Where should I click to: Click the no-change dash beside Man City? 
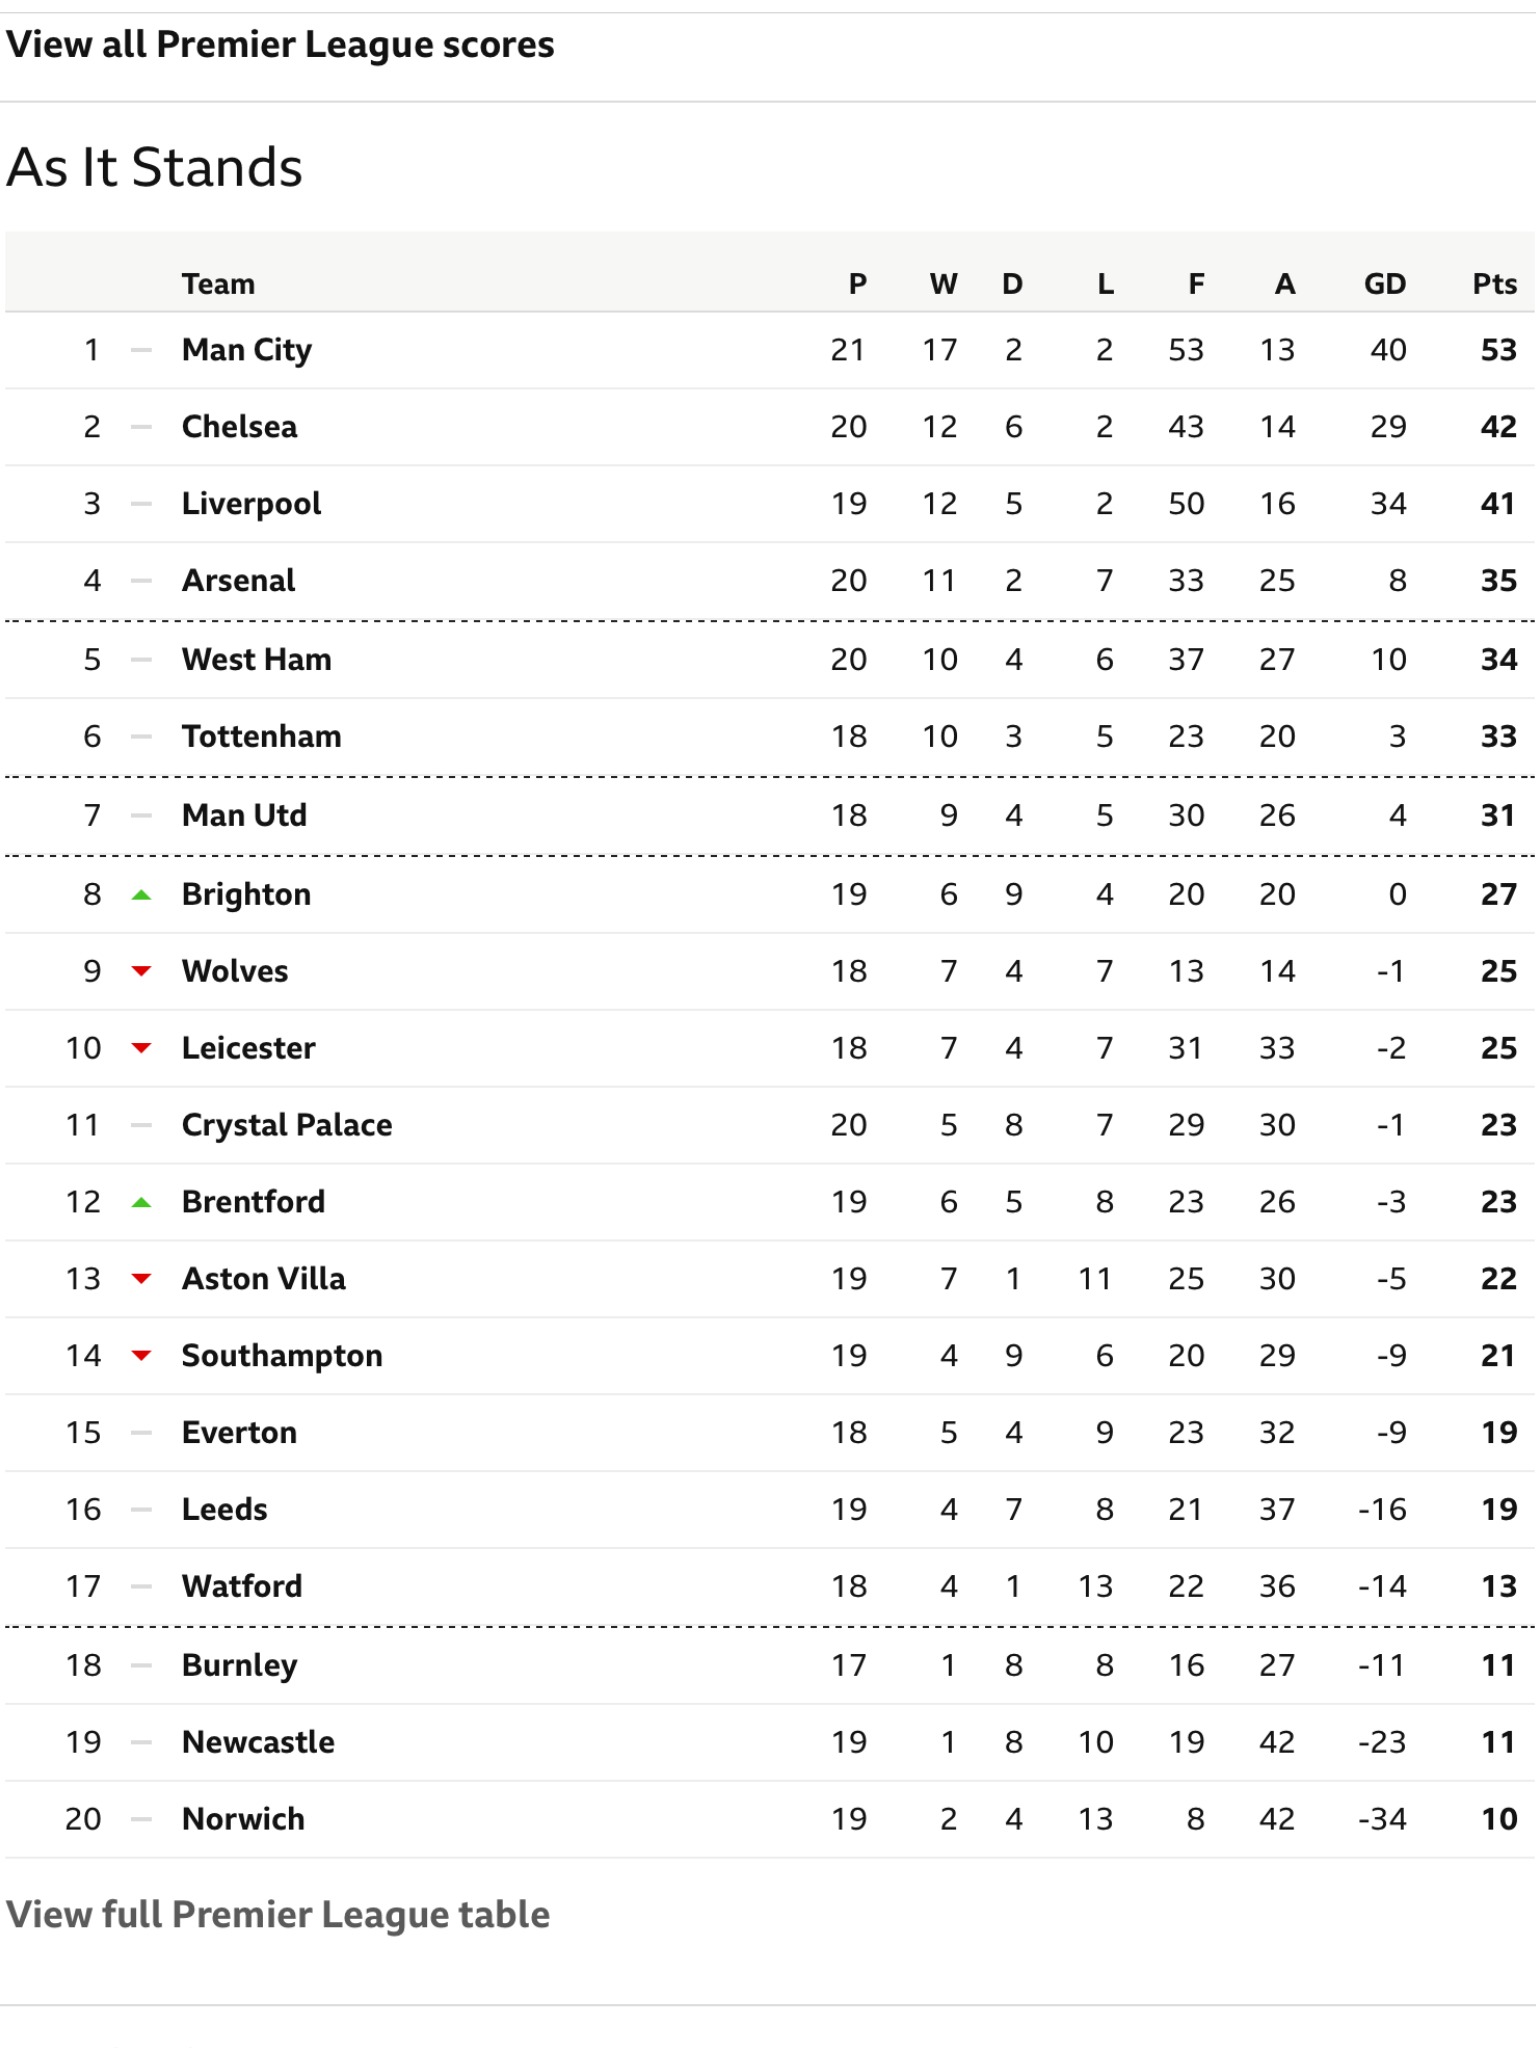(141, 350)
